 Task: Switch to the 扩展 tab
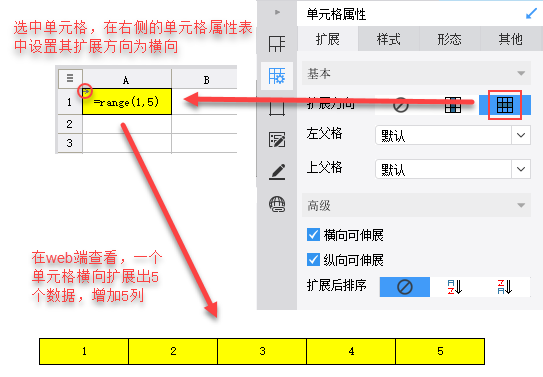327,39
